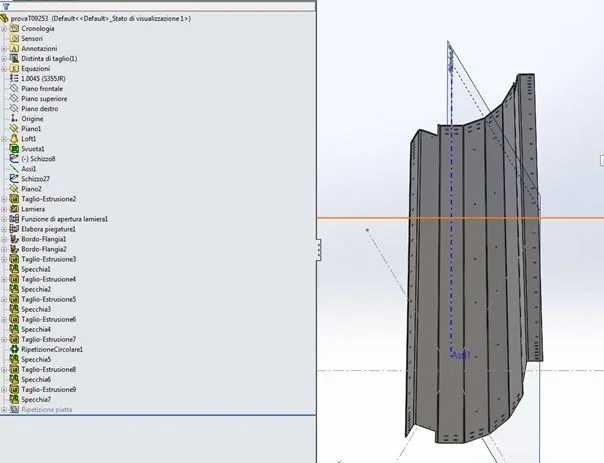Image resolution: width=604 pixels, height=463 pixels.
Task: Click the Origine origin icon
Action: coord(14,119)
